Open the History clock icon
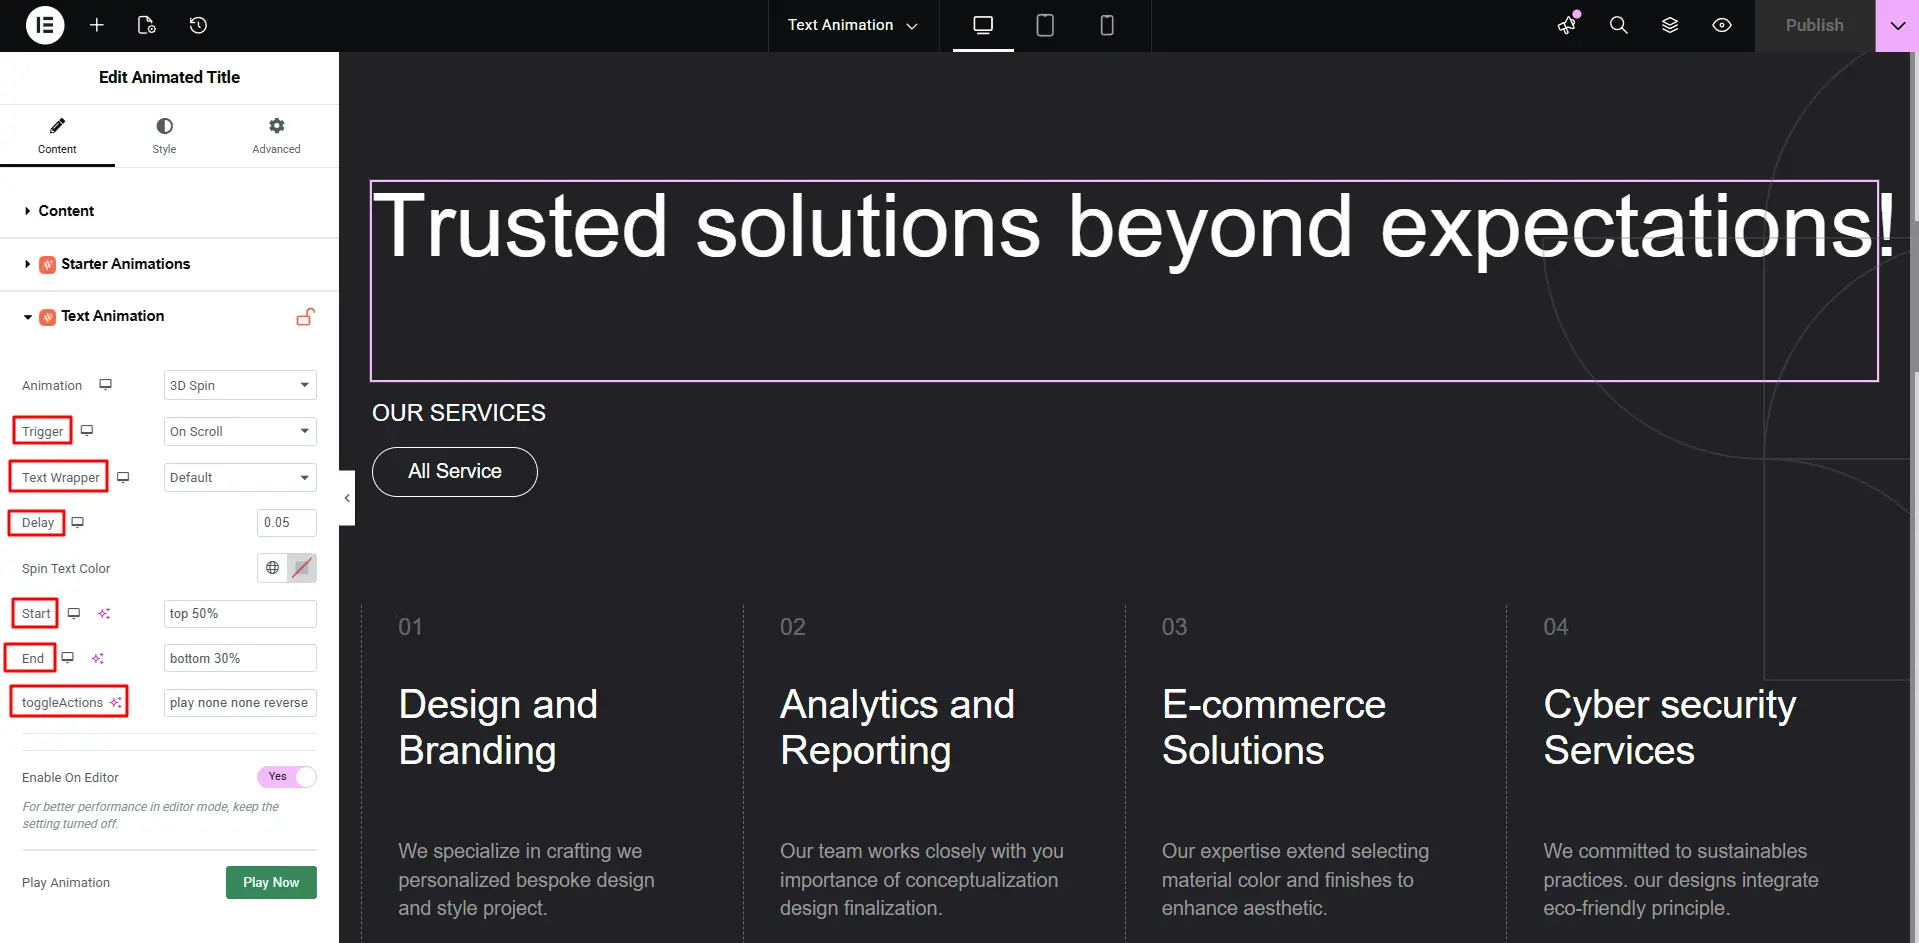1919x943 pixels. coord(198,25)
